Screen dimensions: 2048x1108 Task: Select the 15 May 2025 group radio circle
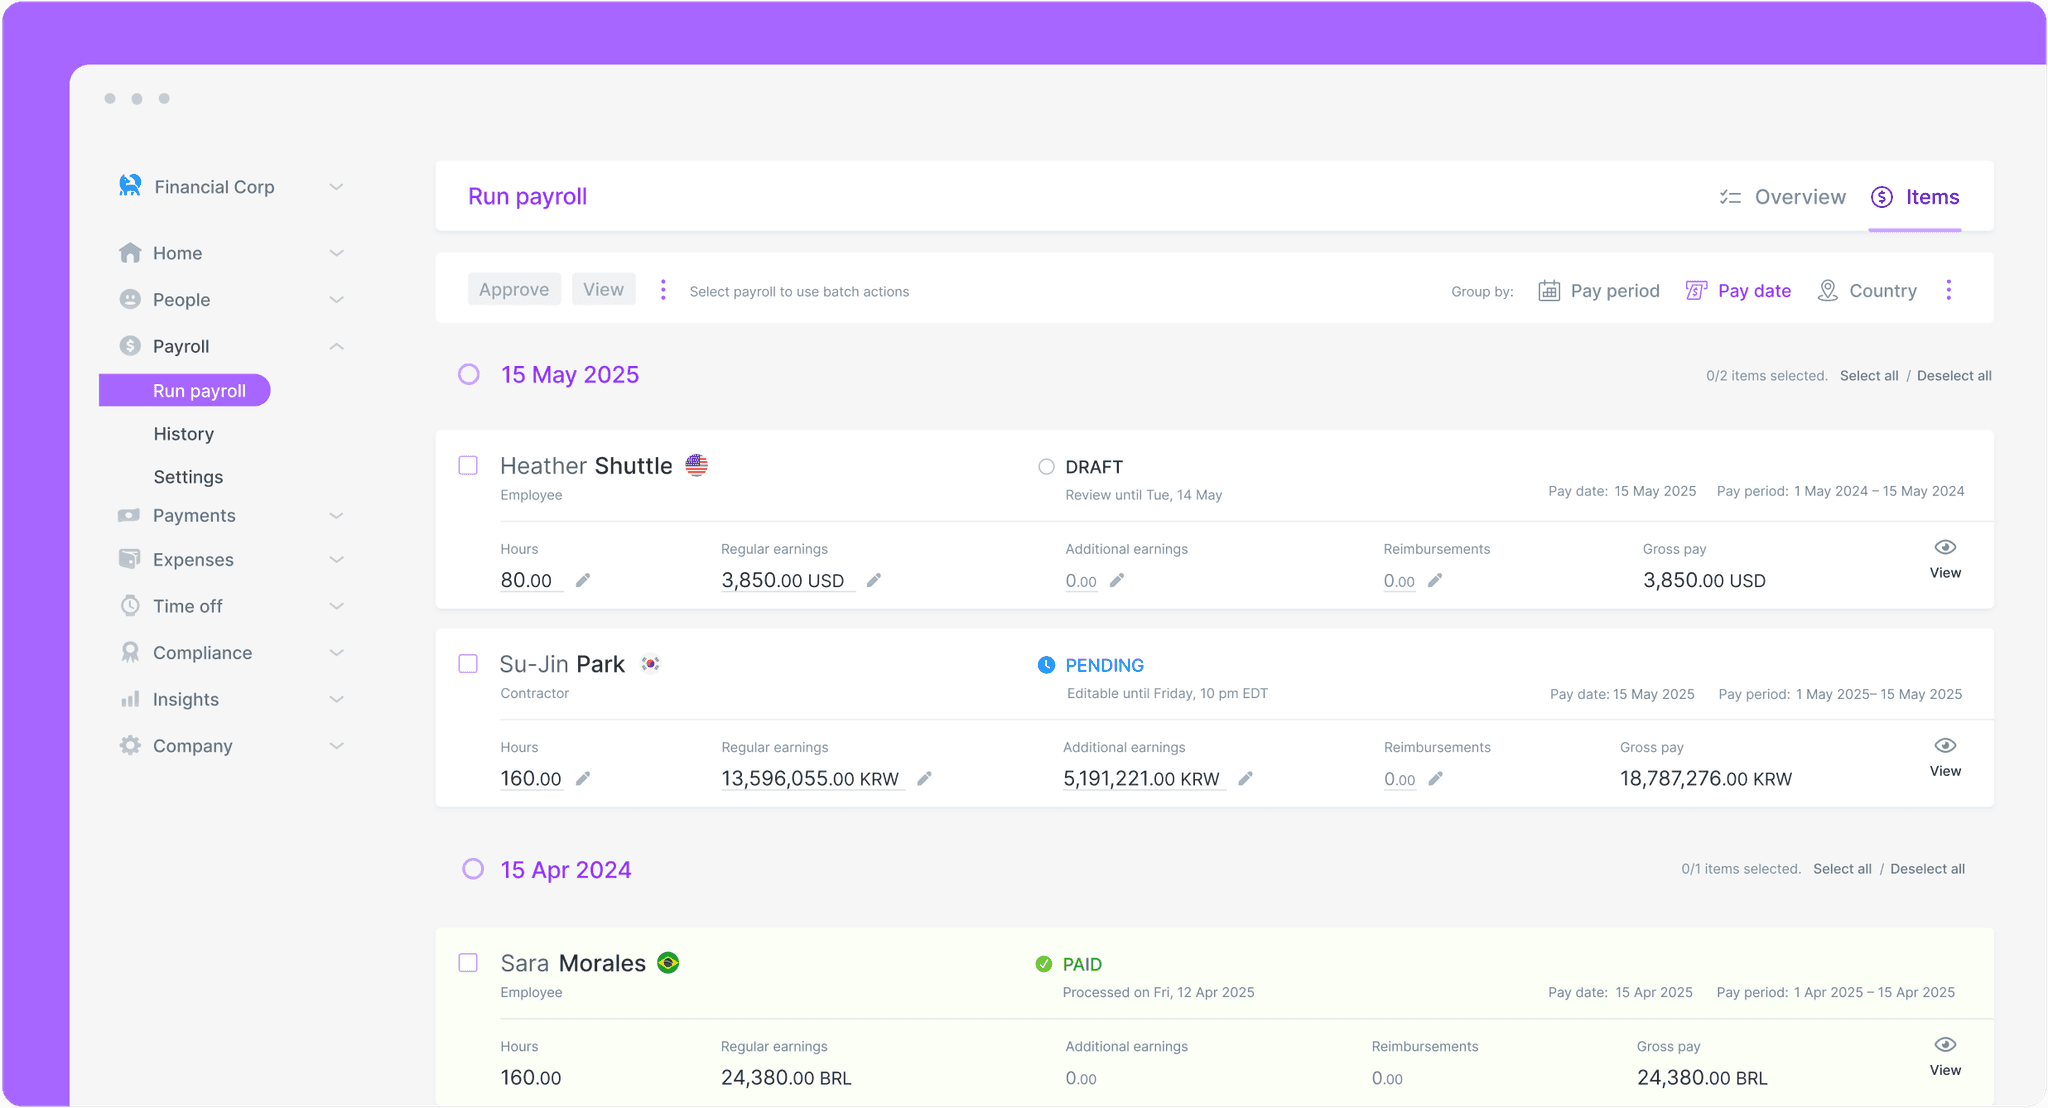click(469, 375)
